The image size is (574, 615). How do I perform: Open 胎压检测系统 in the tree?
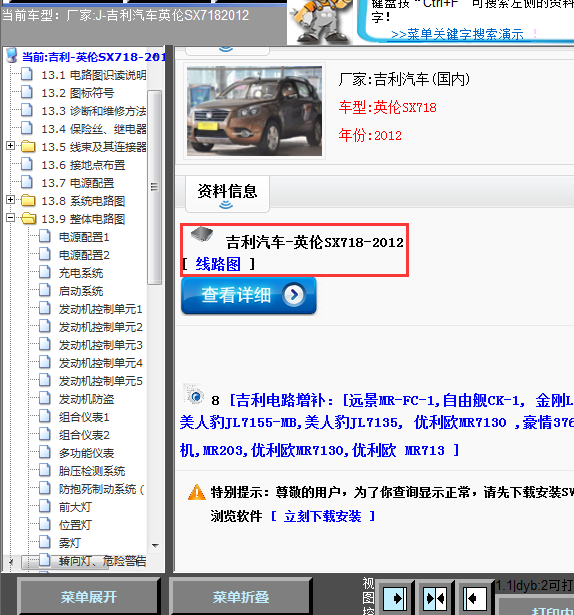(92, 471)
